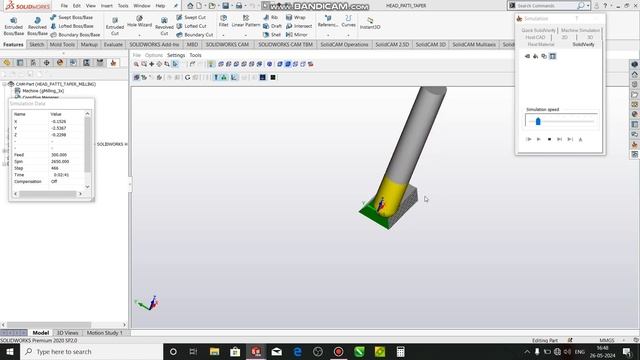
Task: Open the Window menu
Action: pyautogui.click(x=142, y=6)
